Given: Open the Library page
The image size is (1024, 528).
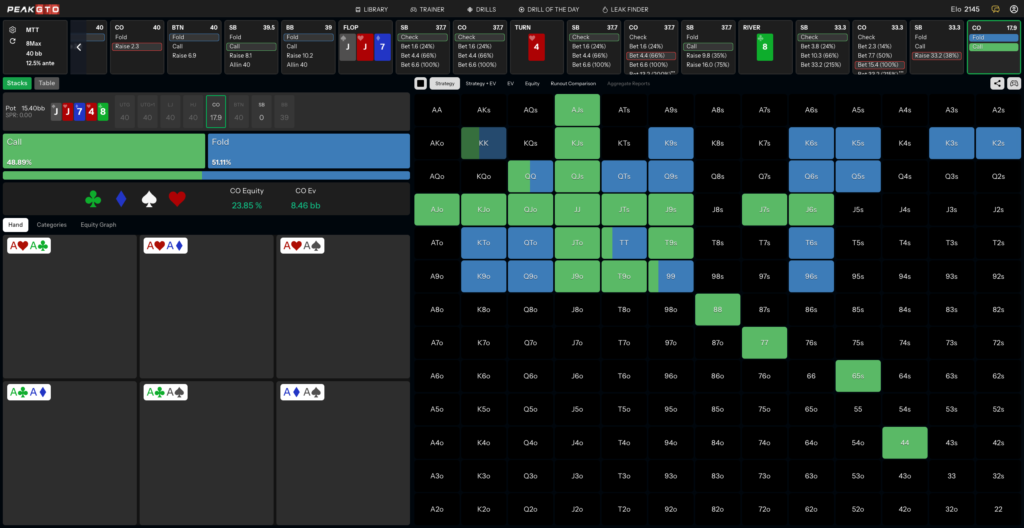Looking at the screenshot, I should (x=372, y=10).
